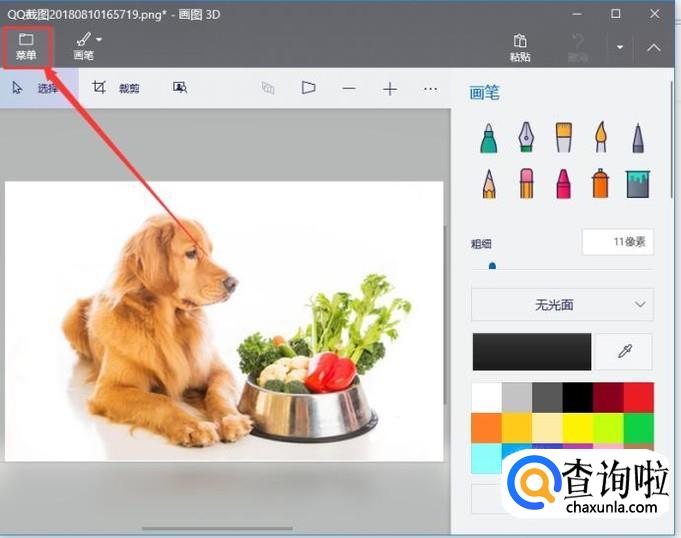Toggle the 3D view flag icon
The height and width of the screenshot is (538, 681).
point(308,88)
